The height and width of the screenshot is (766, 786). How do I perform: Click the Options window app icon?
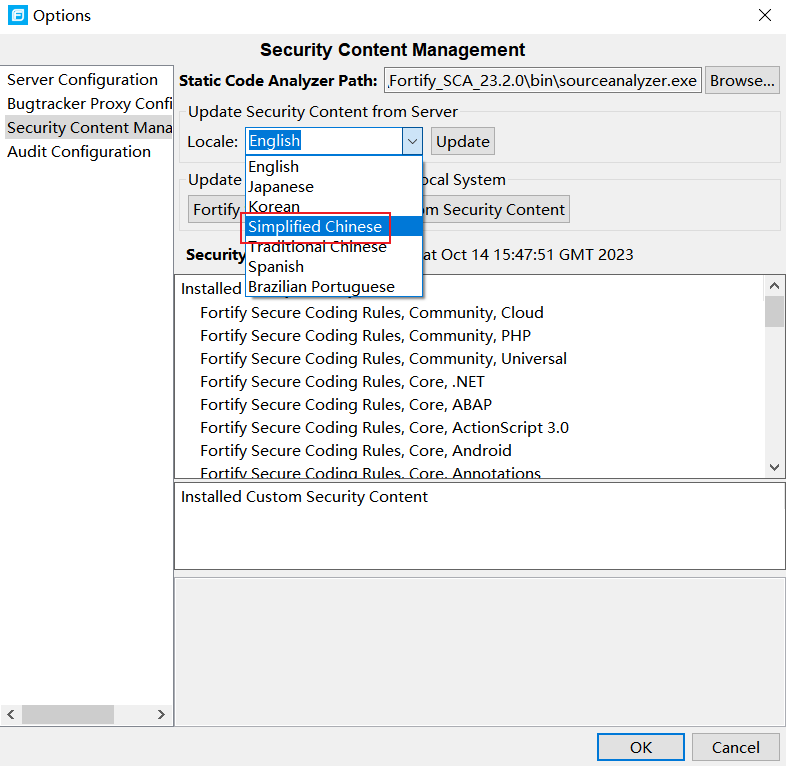tap(18, 16)
